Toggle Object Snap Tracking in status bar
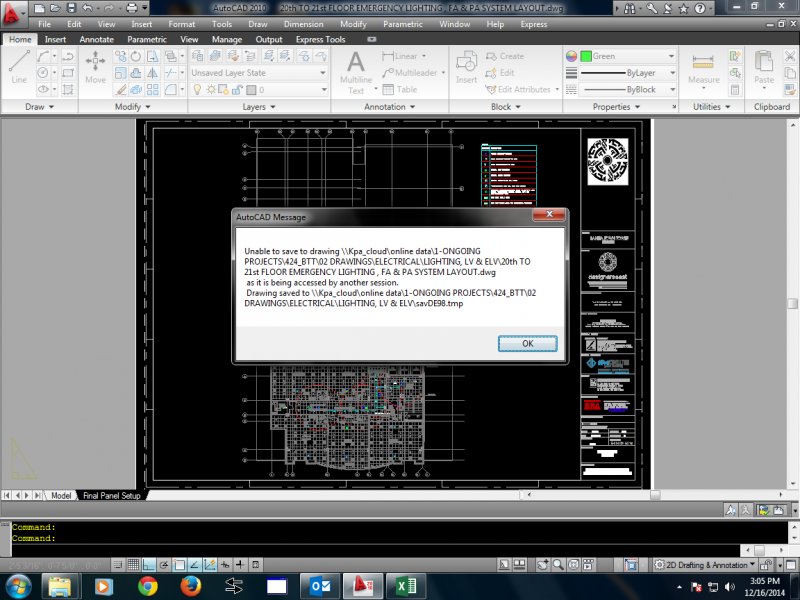The height and width of the screenshot is (600, 800). [194, 564]
